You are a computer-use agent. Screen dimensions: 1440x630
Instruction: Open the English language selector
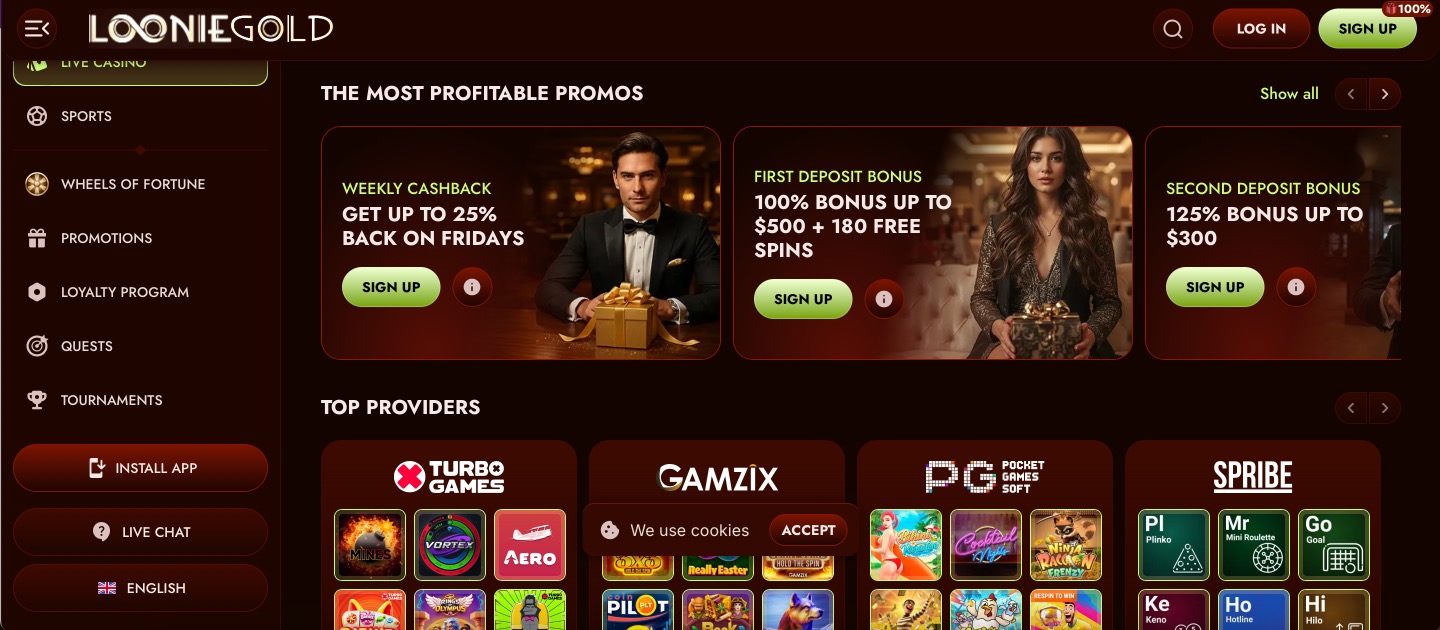[140, 588]
